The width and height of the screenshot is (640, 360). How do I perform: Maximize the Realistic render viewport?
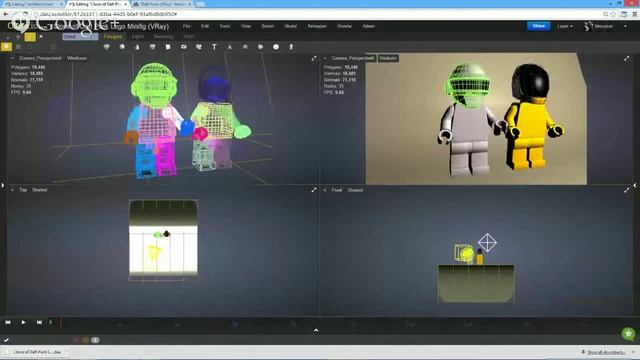tap(627, 58)
